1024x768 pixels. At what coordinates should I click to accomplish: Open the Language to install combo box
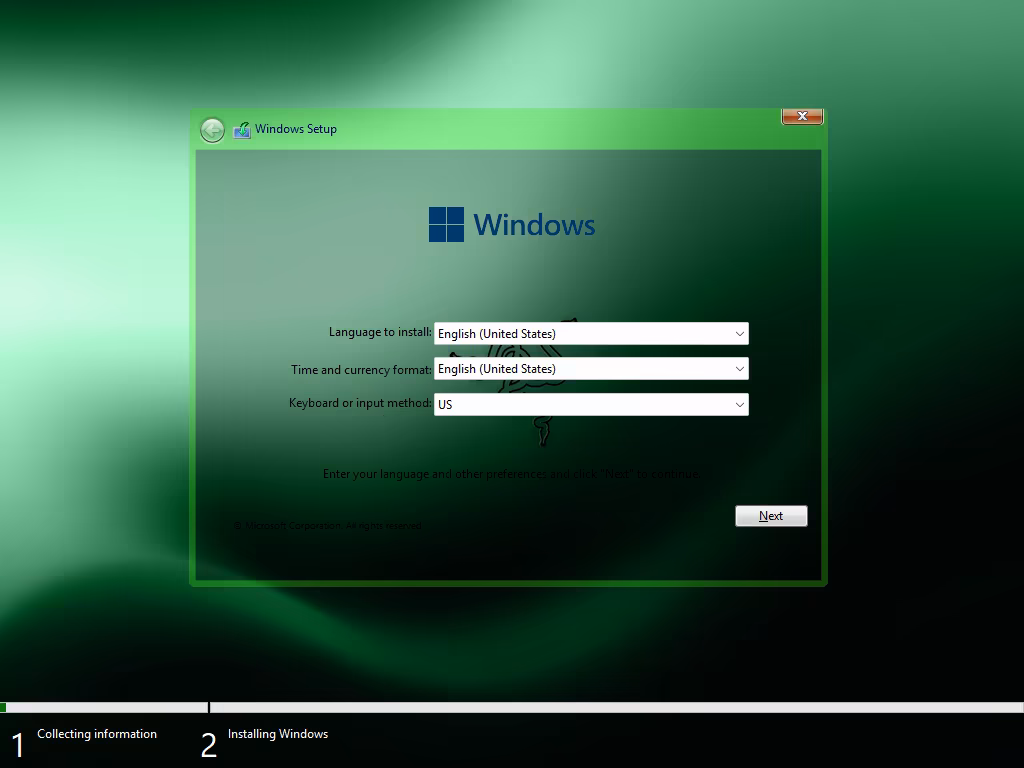point(590,334)
